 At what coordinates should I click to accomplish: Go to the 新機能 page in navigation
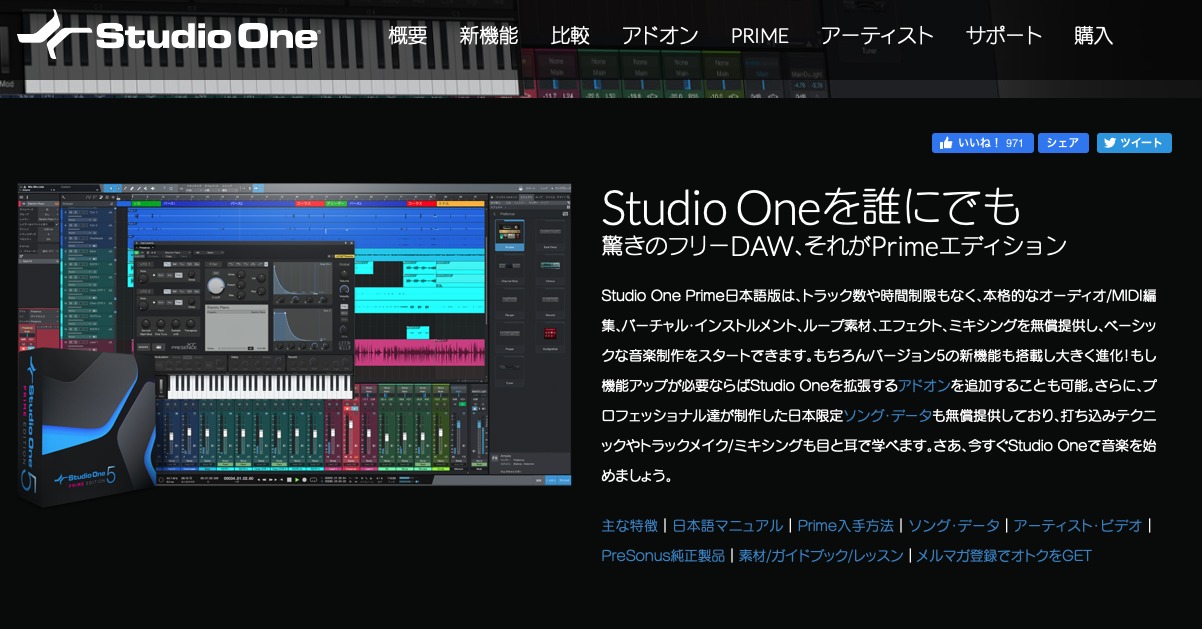(x=488, y=36)
